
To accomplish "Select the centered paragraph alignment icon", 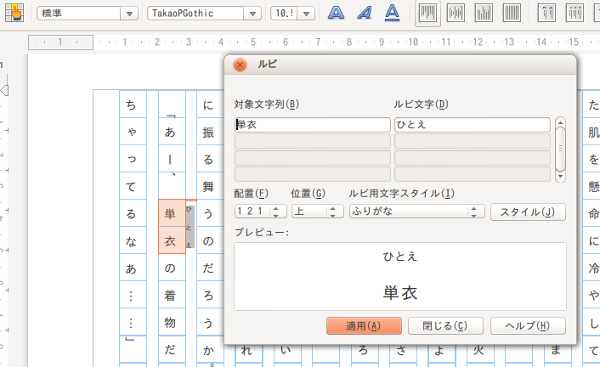I will click(x=456, y=13).
